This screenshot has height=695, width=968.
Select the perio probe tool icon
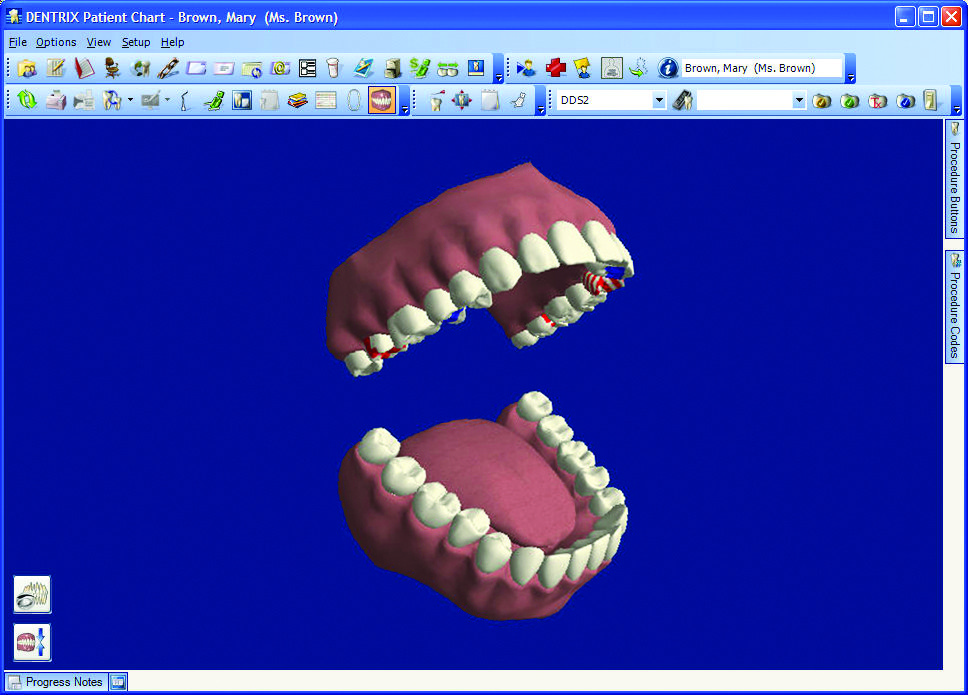tap(185, 100)
